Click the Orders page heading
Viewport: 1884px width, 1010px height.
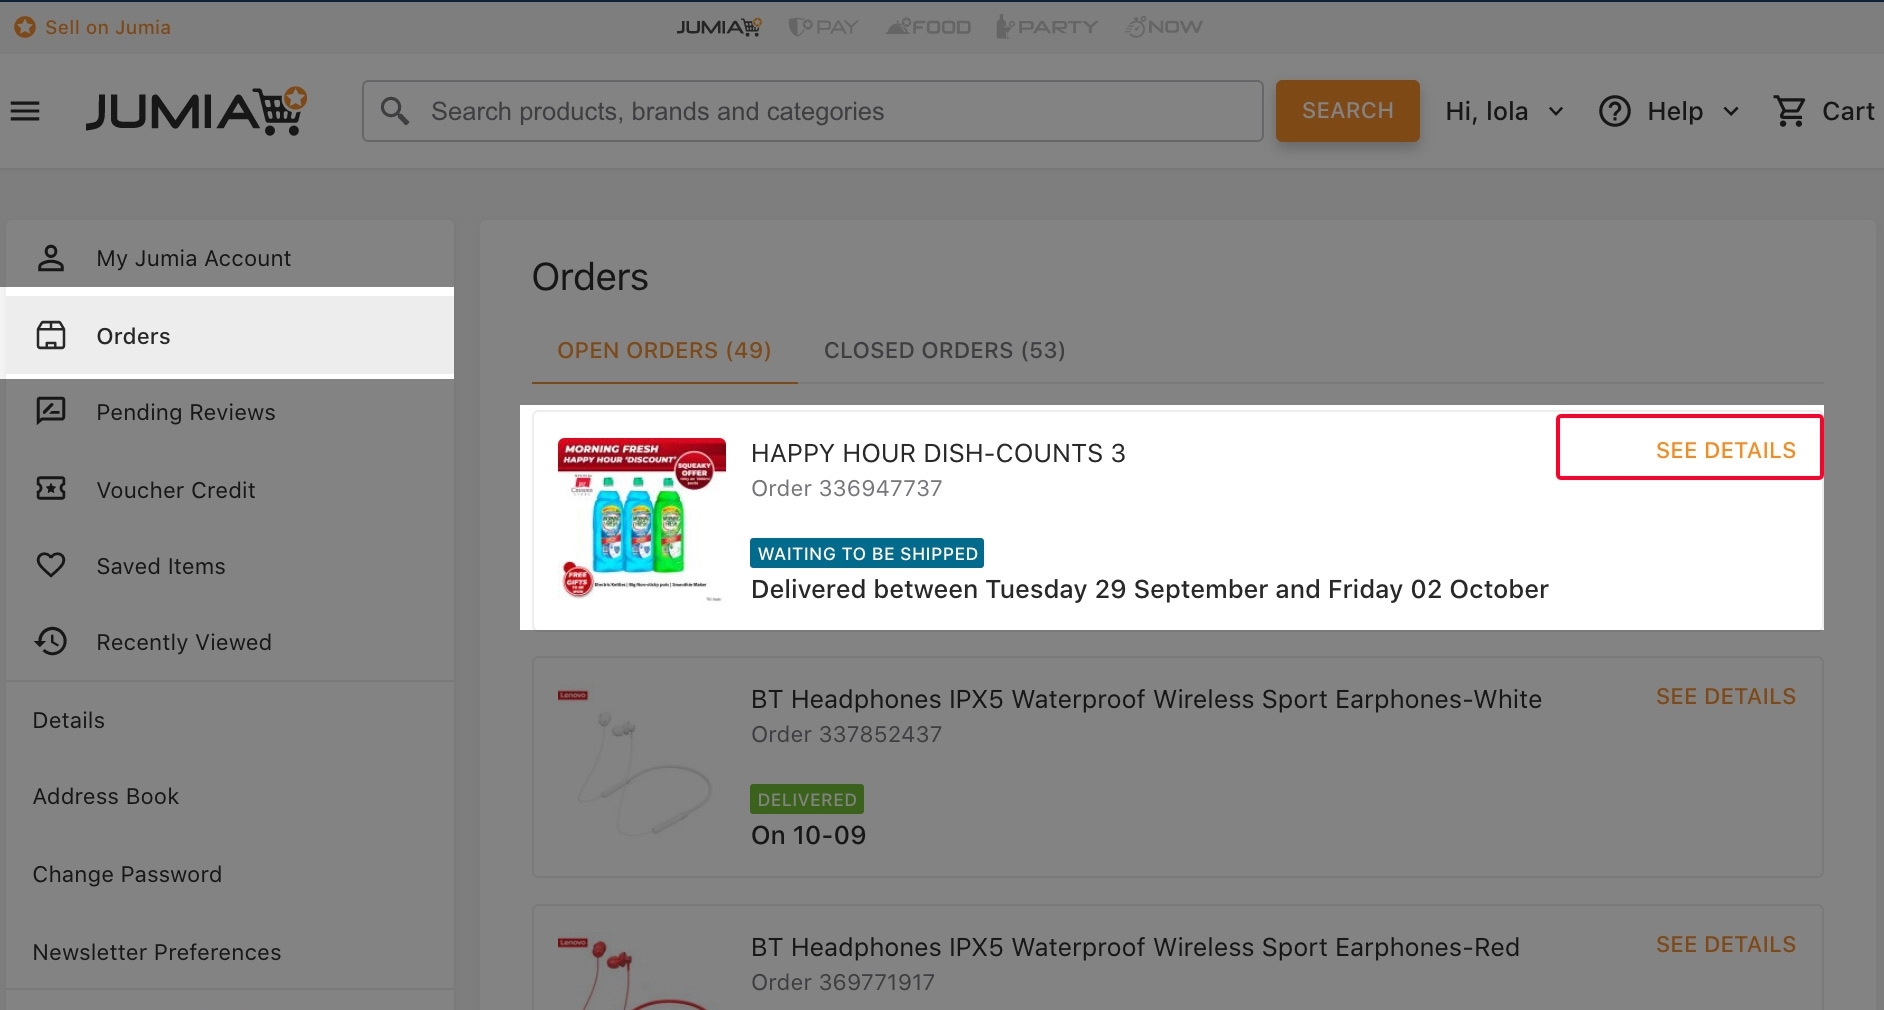590,277
